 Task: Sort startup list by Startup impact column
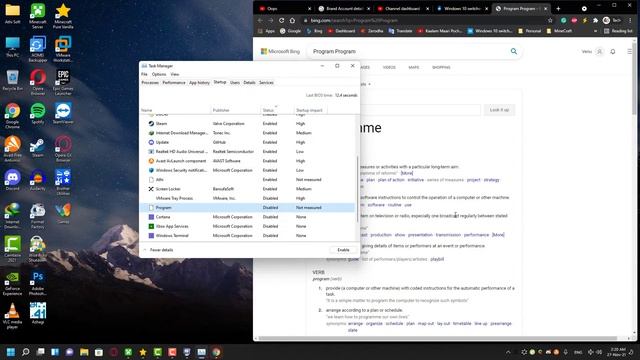pos(310,110)
